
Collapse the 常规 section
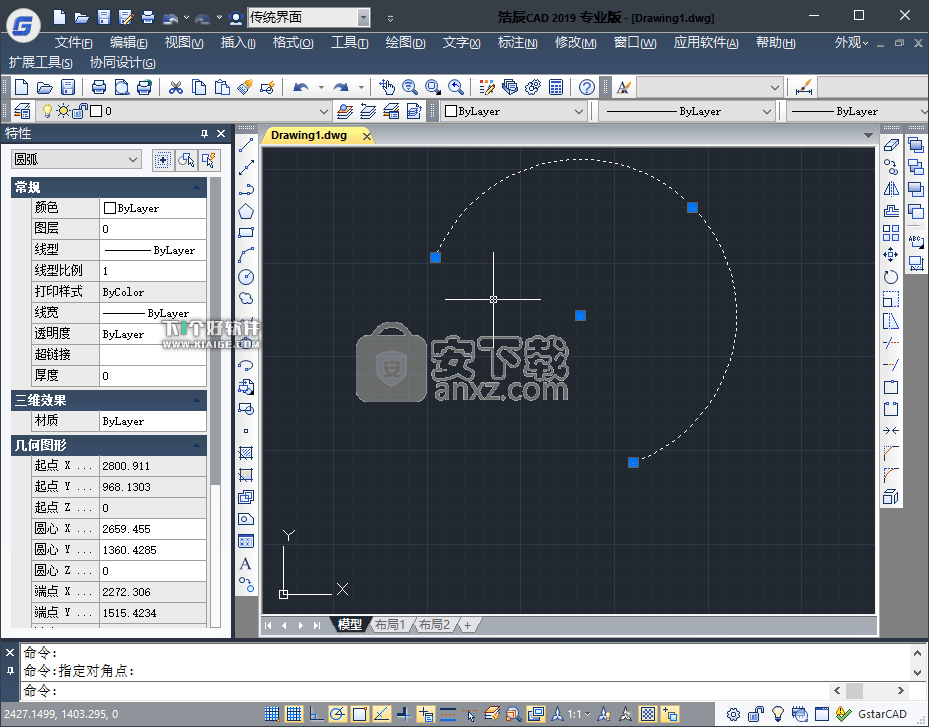click(x=197, y=187)
